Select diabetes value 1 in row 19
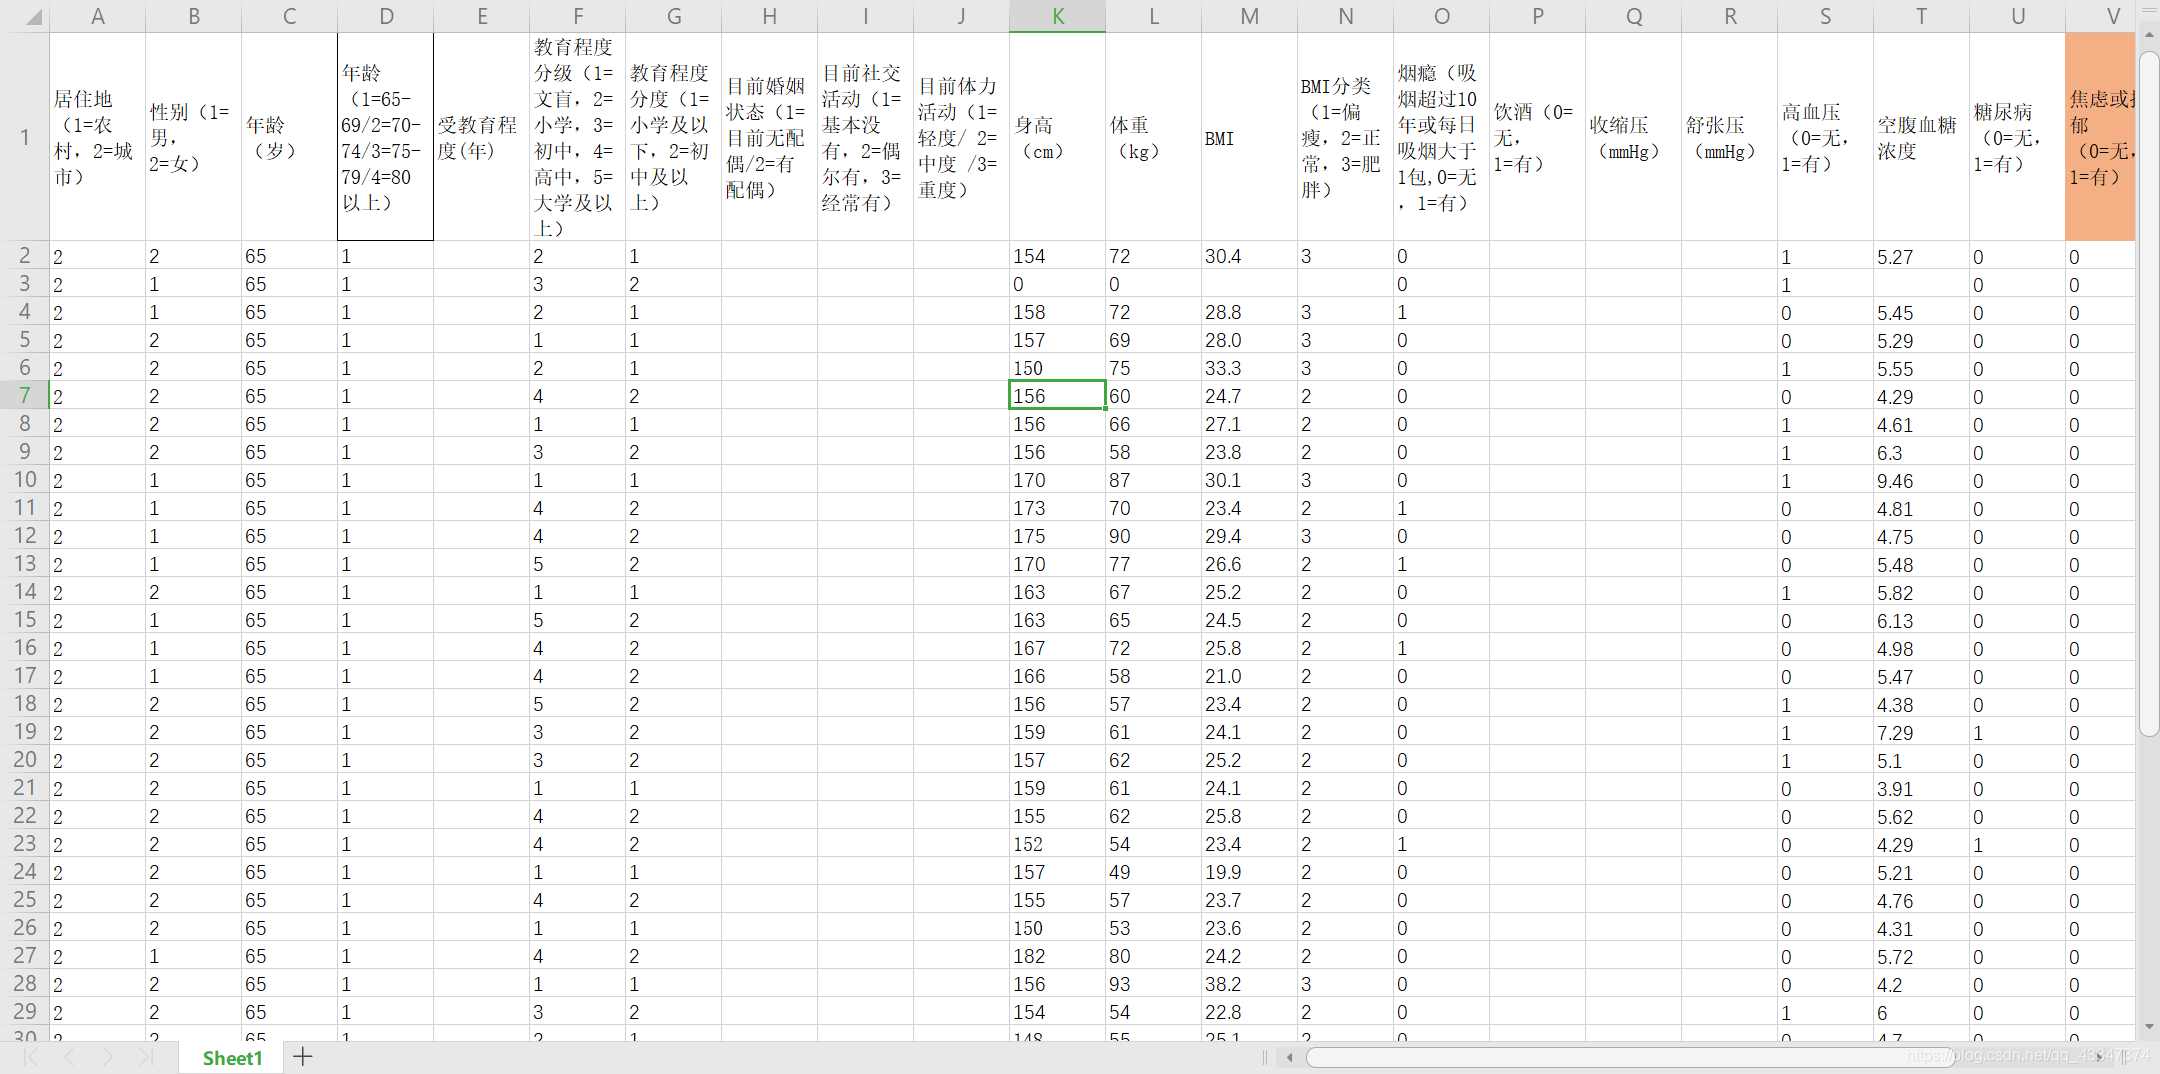The image size is (2160, 1074). click(x=2017, y=732)
